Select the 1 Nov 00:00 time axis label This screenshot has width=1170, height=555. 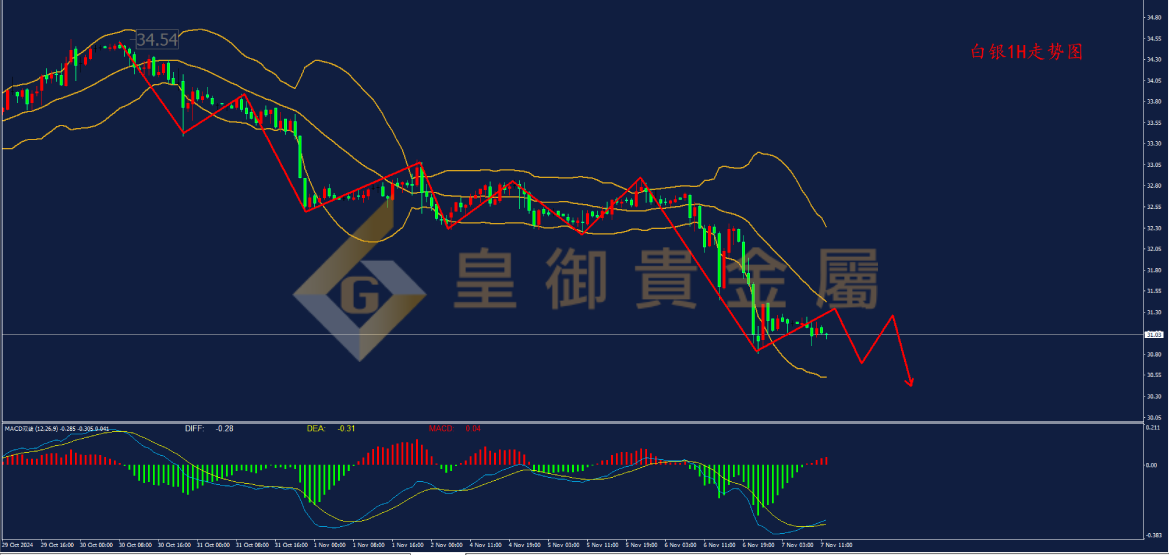[326, 545]
